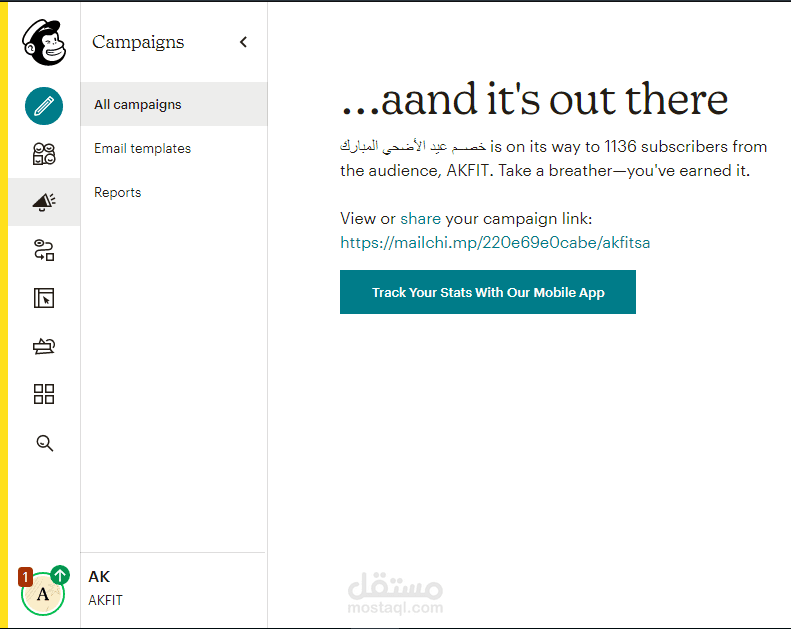791x629 pixels.
Task: Click the Mailchimp Freddie logo
Action: tap(44, 42)
